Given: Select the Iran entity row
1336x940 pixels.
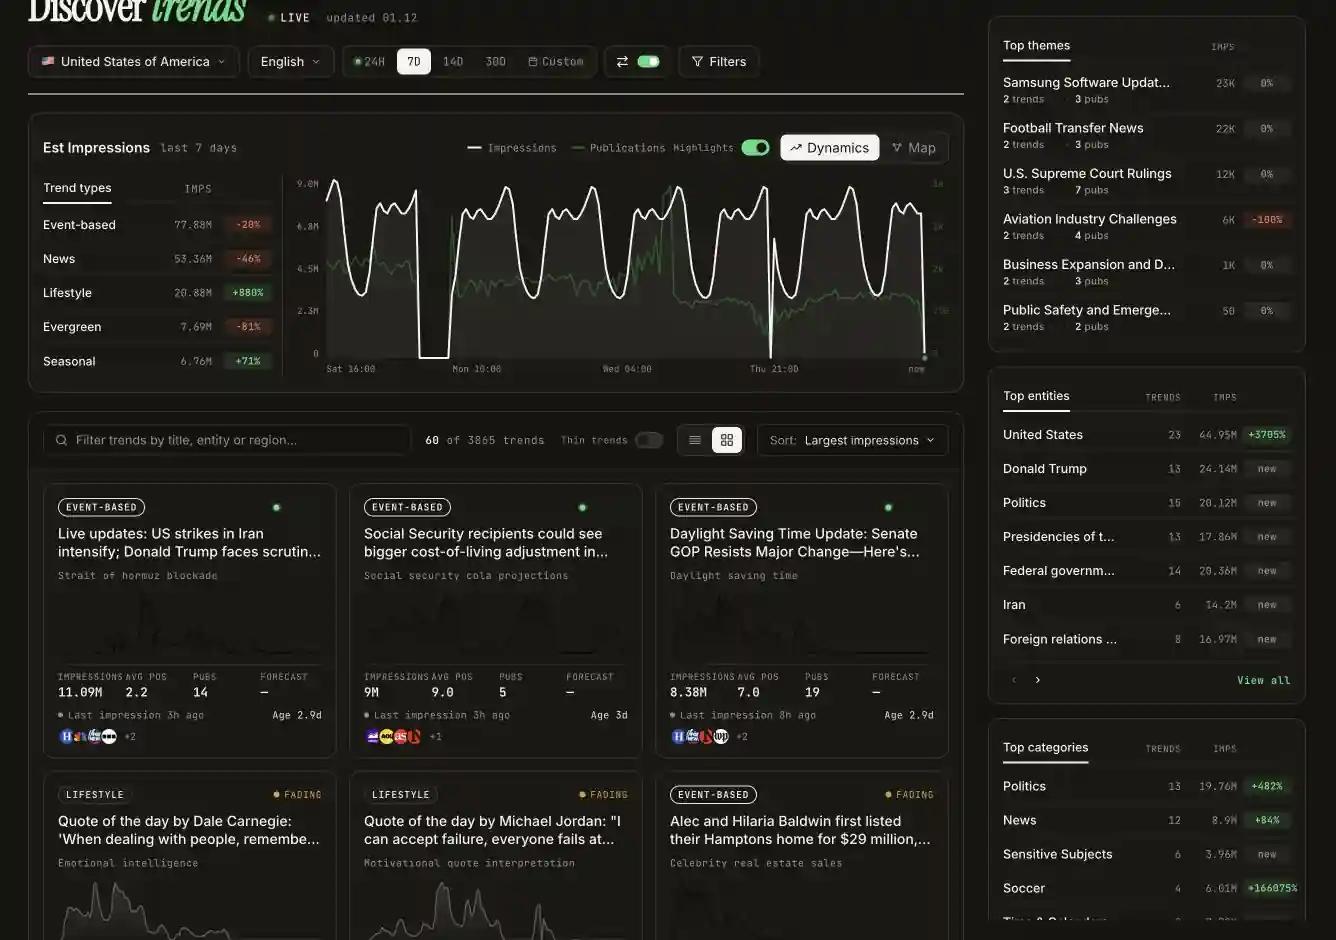Looking at the screenshot, I should [x=1146, y=605].
